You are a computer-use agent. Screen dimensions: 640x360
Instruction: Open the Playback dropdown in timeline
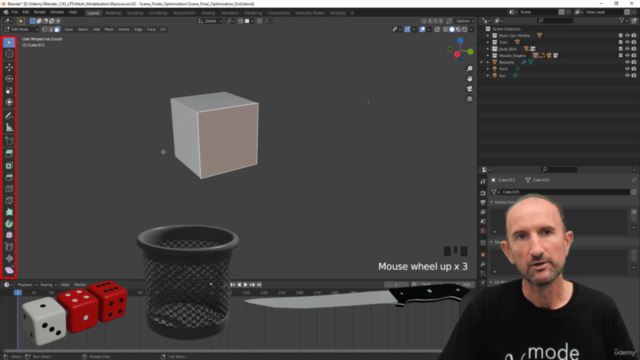tap(27, 284)
